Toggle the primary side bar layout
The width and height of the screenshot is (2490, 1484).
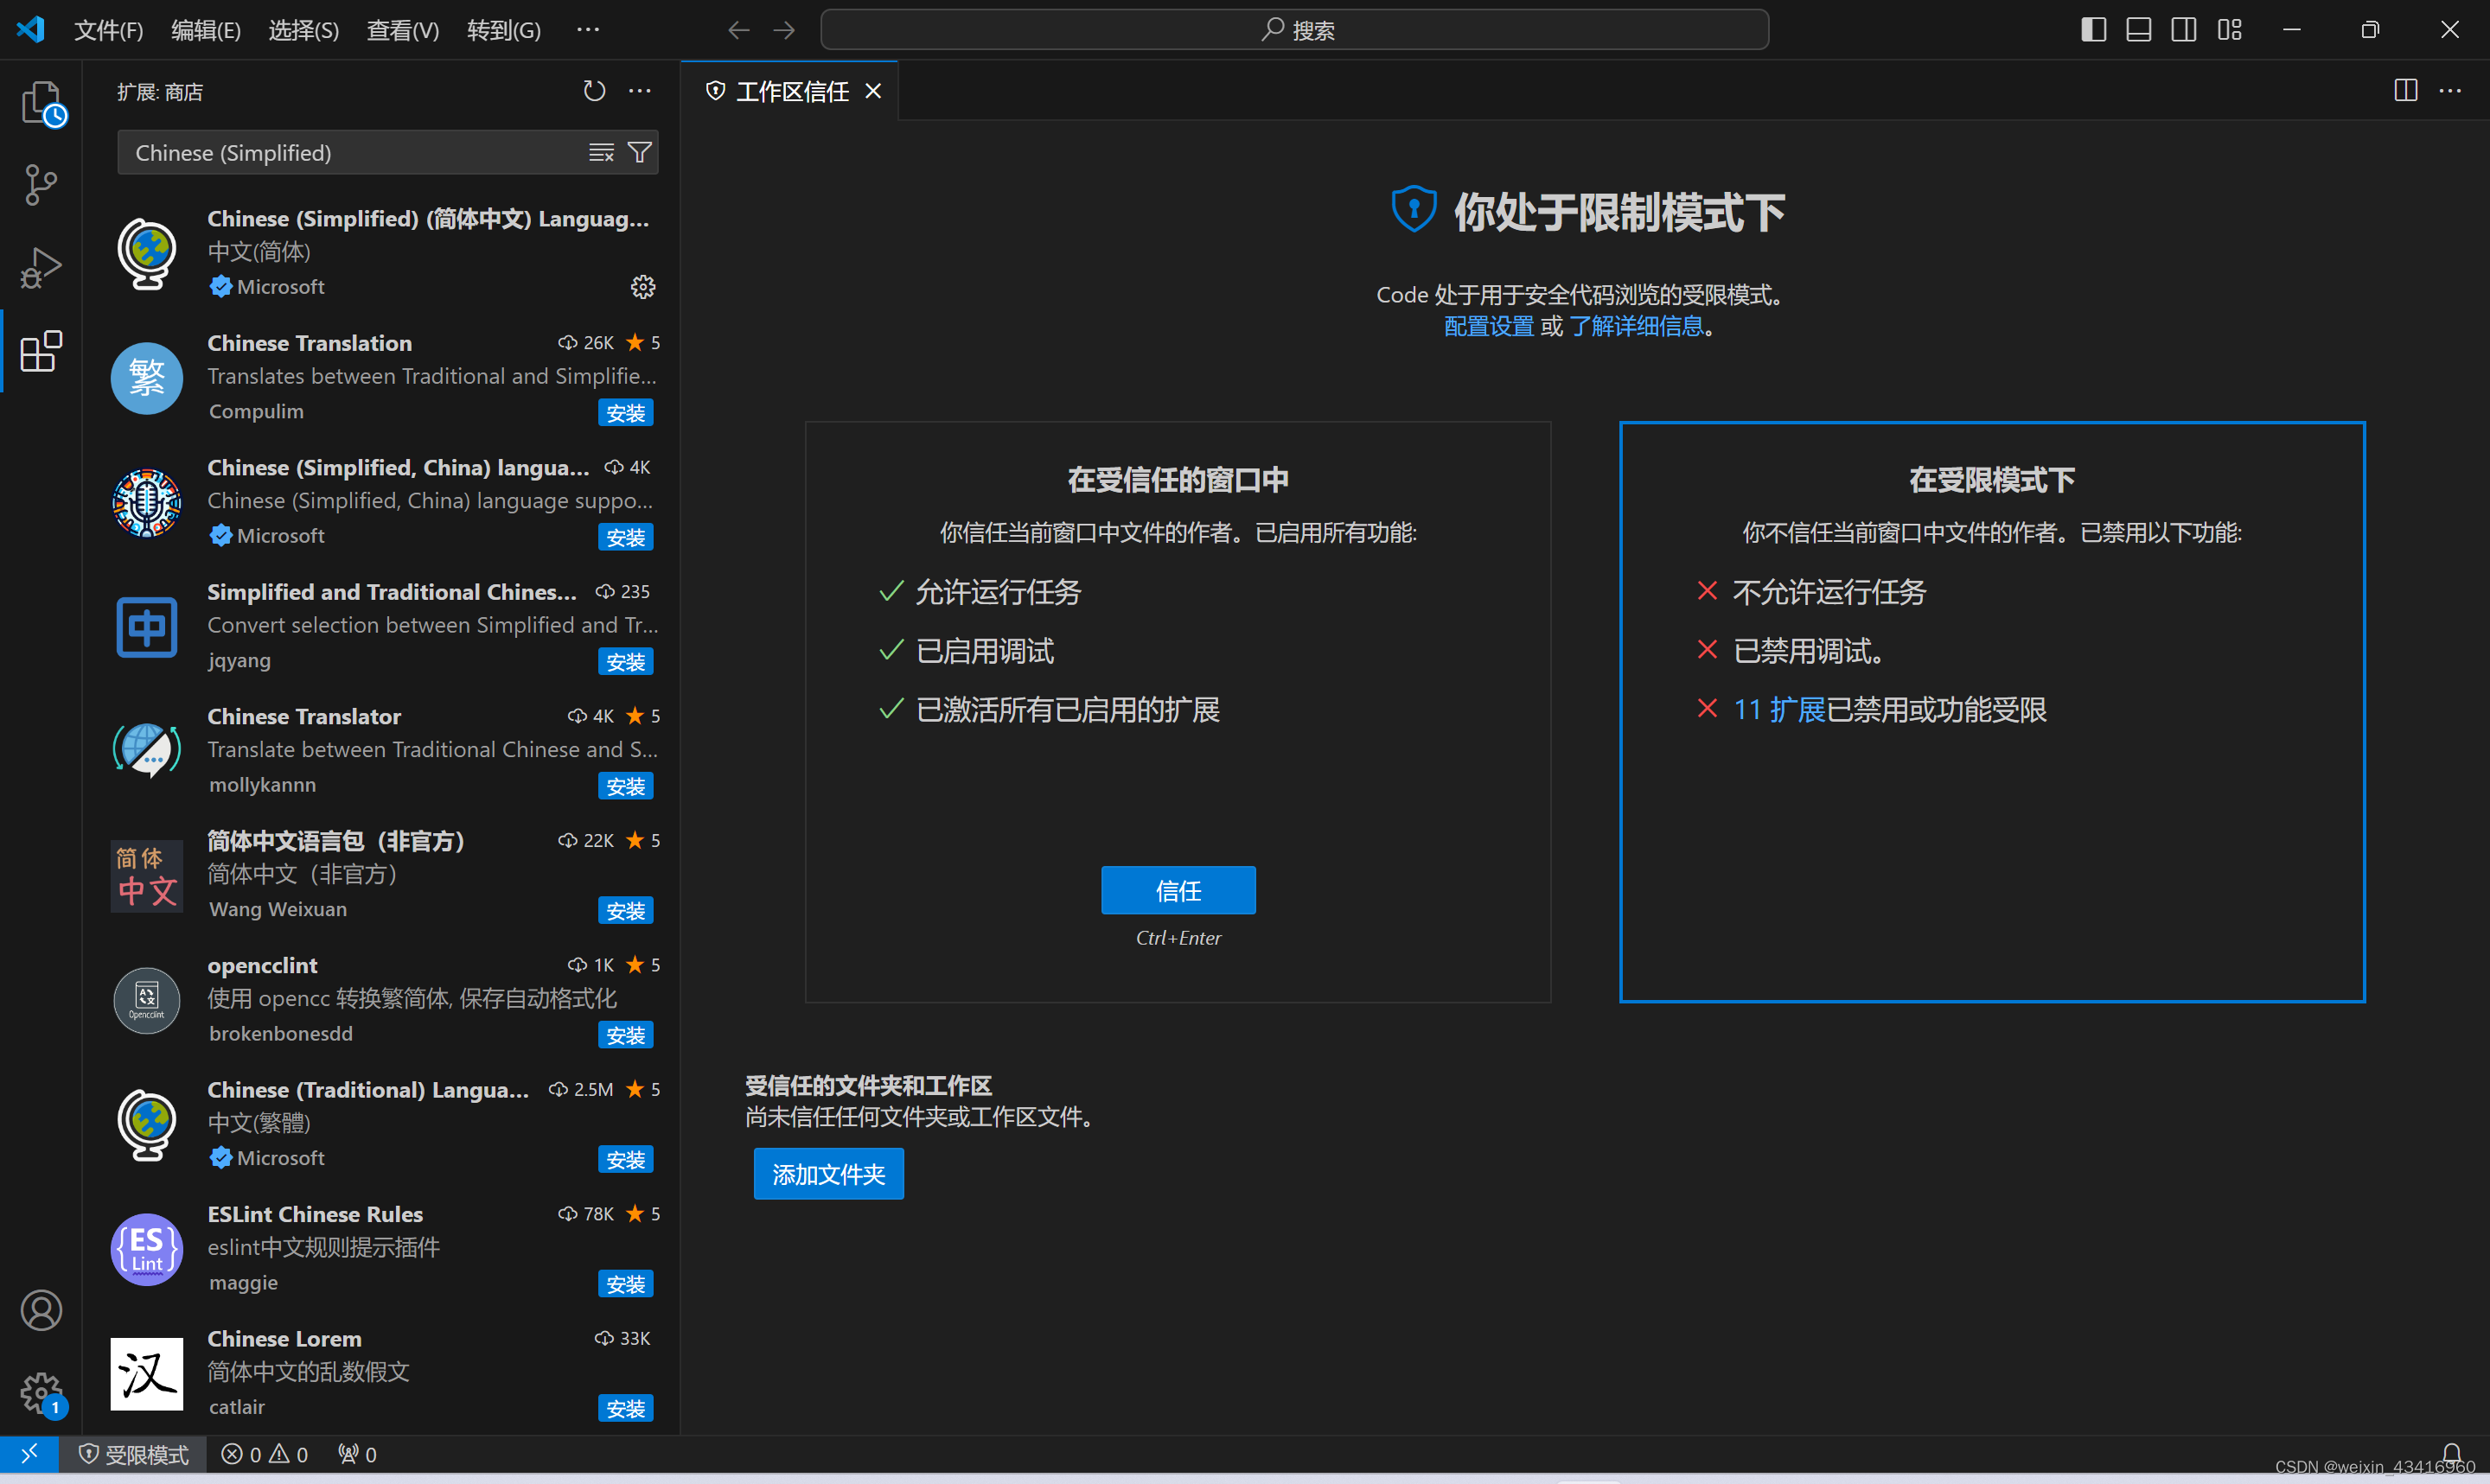pos(2093,30)
